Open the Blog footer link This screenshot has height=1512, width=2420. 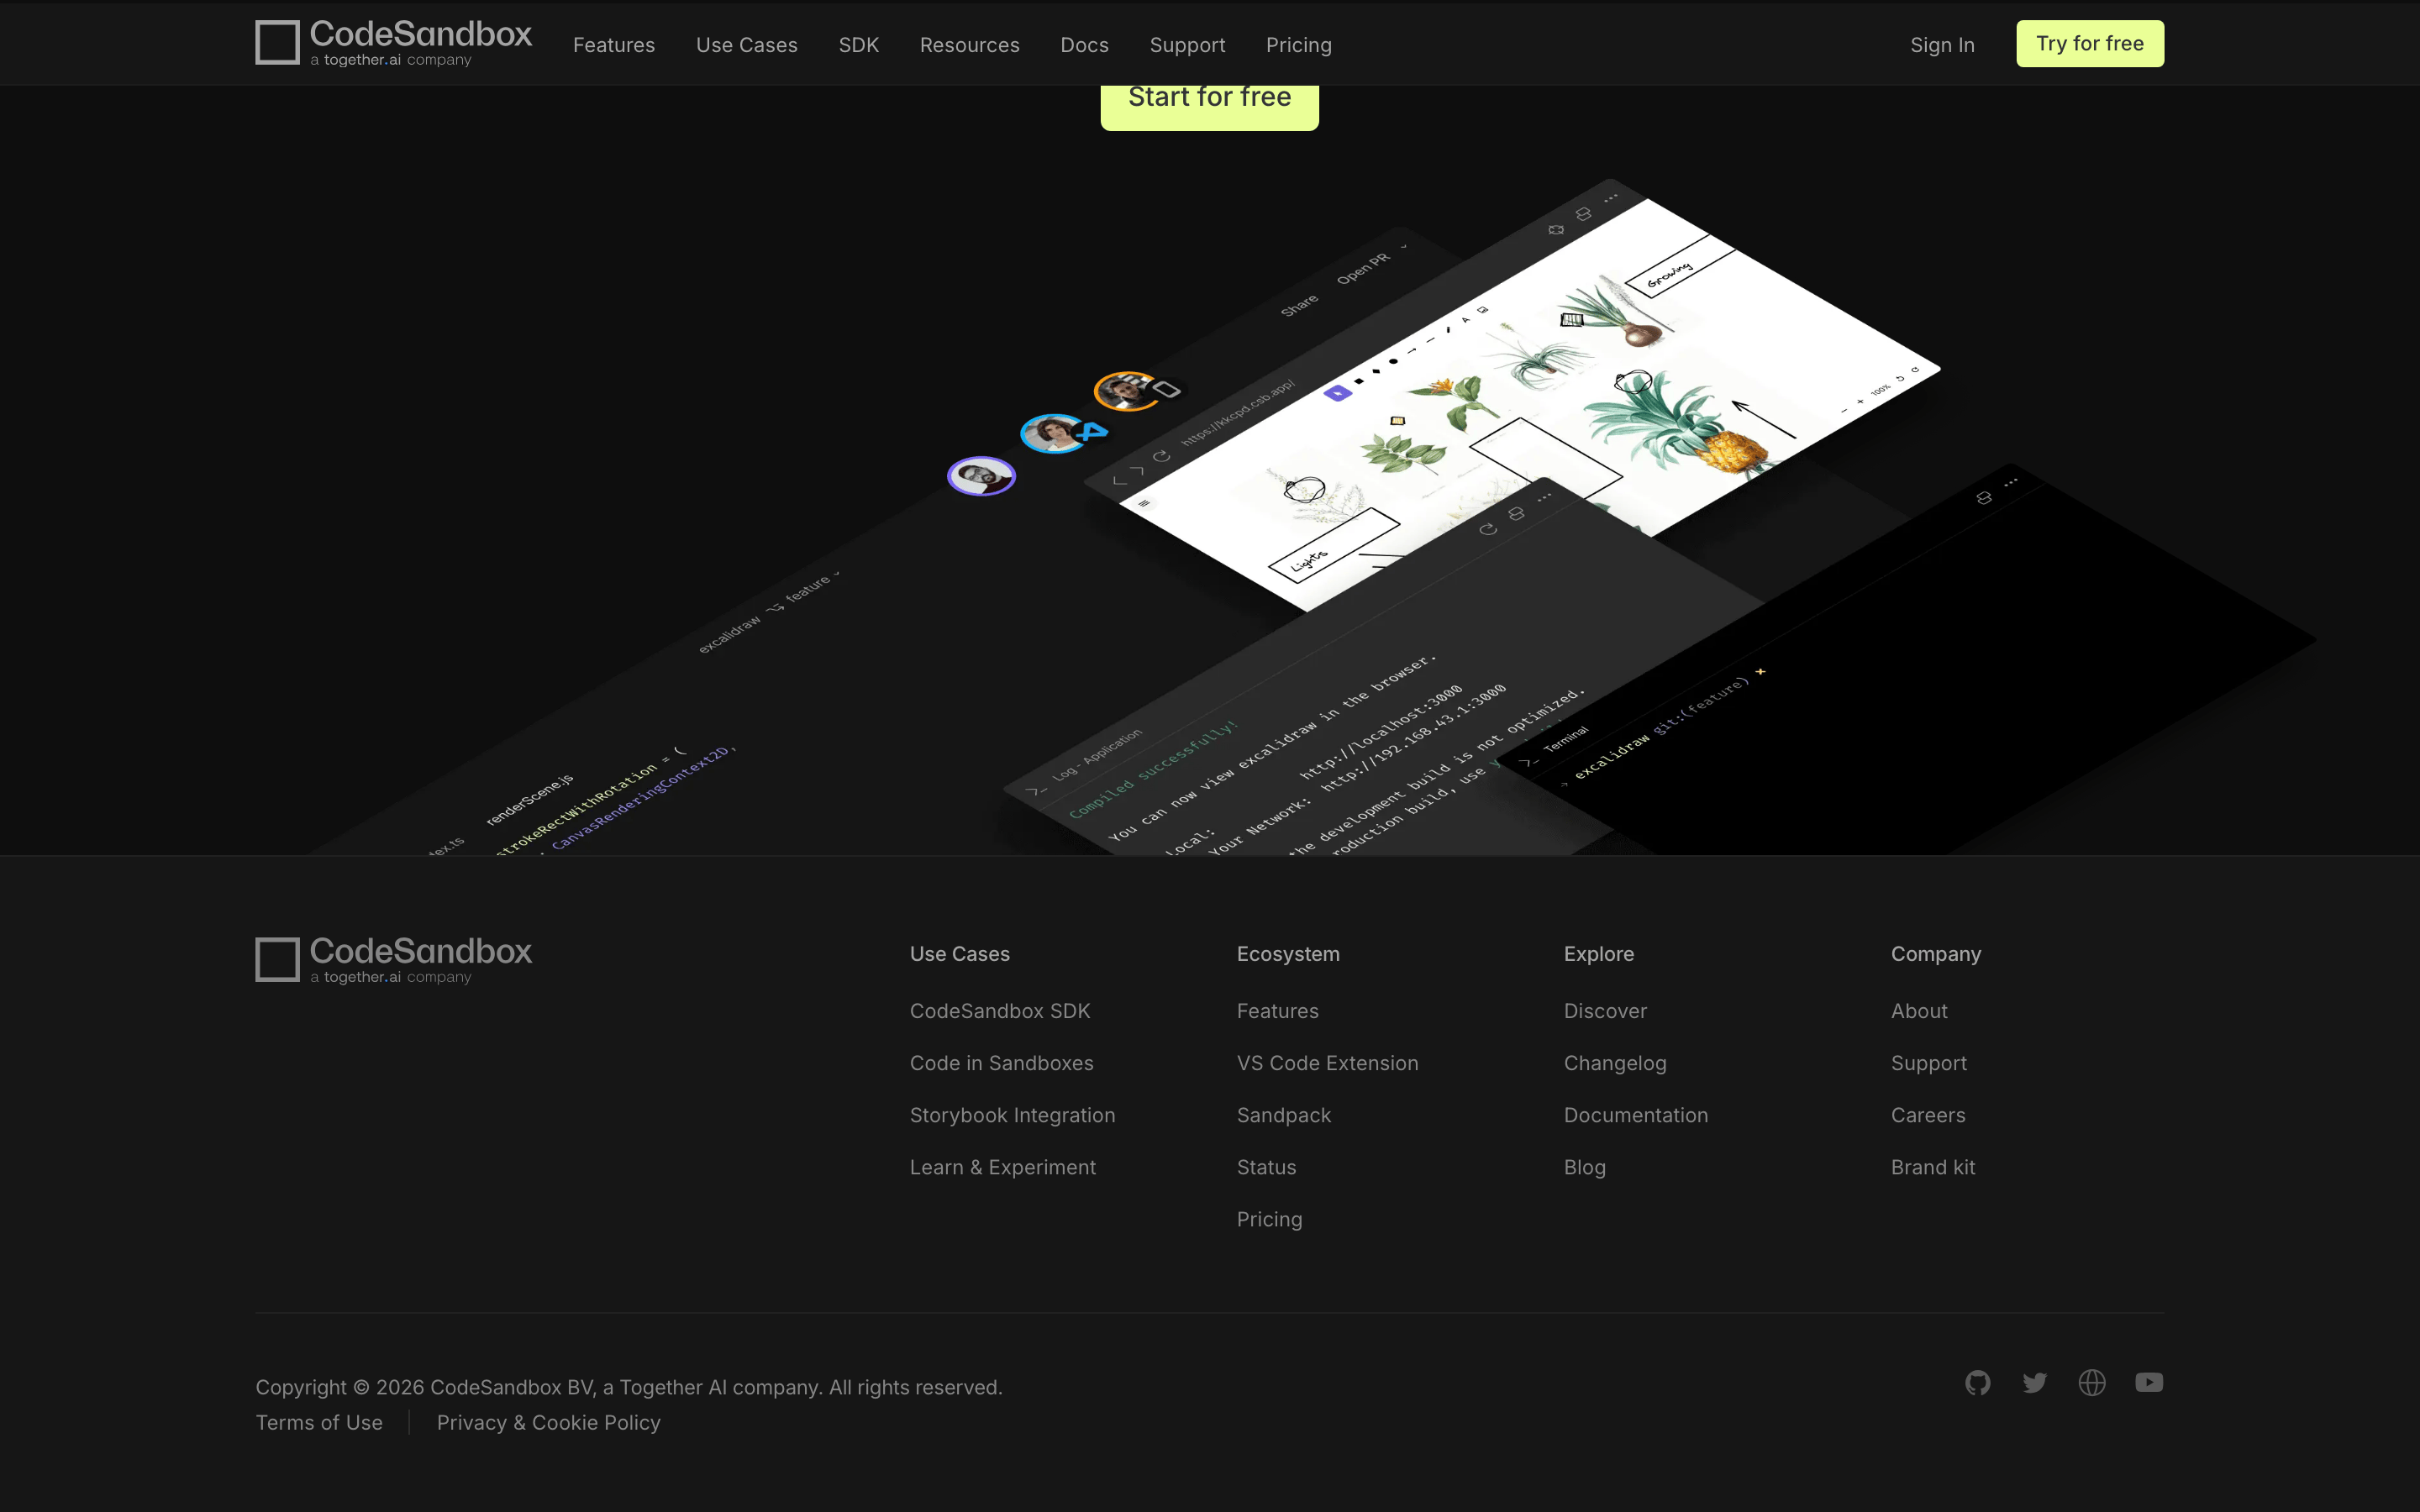(1584, 1167)
